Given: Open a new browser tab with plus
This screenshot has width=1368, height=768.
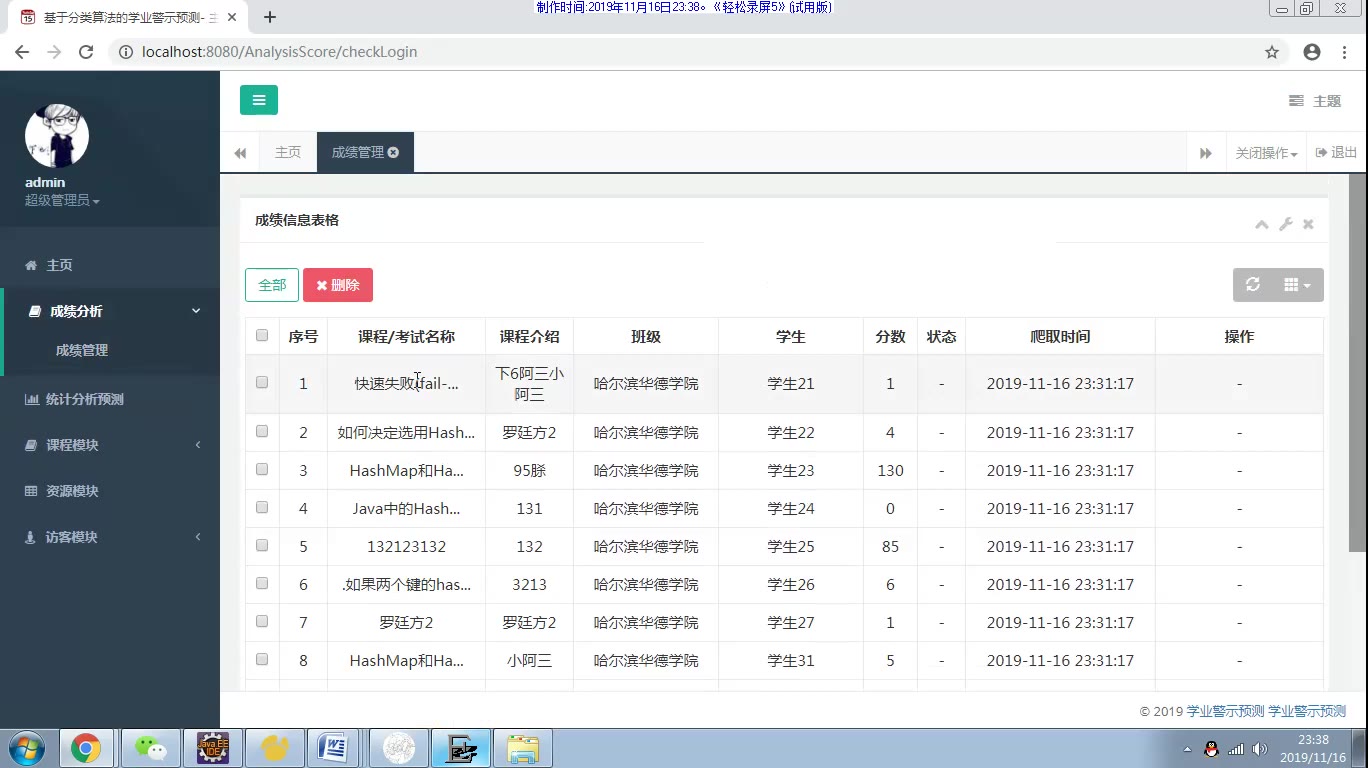Looking at the screenshot, I should click(270, 17).
